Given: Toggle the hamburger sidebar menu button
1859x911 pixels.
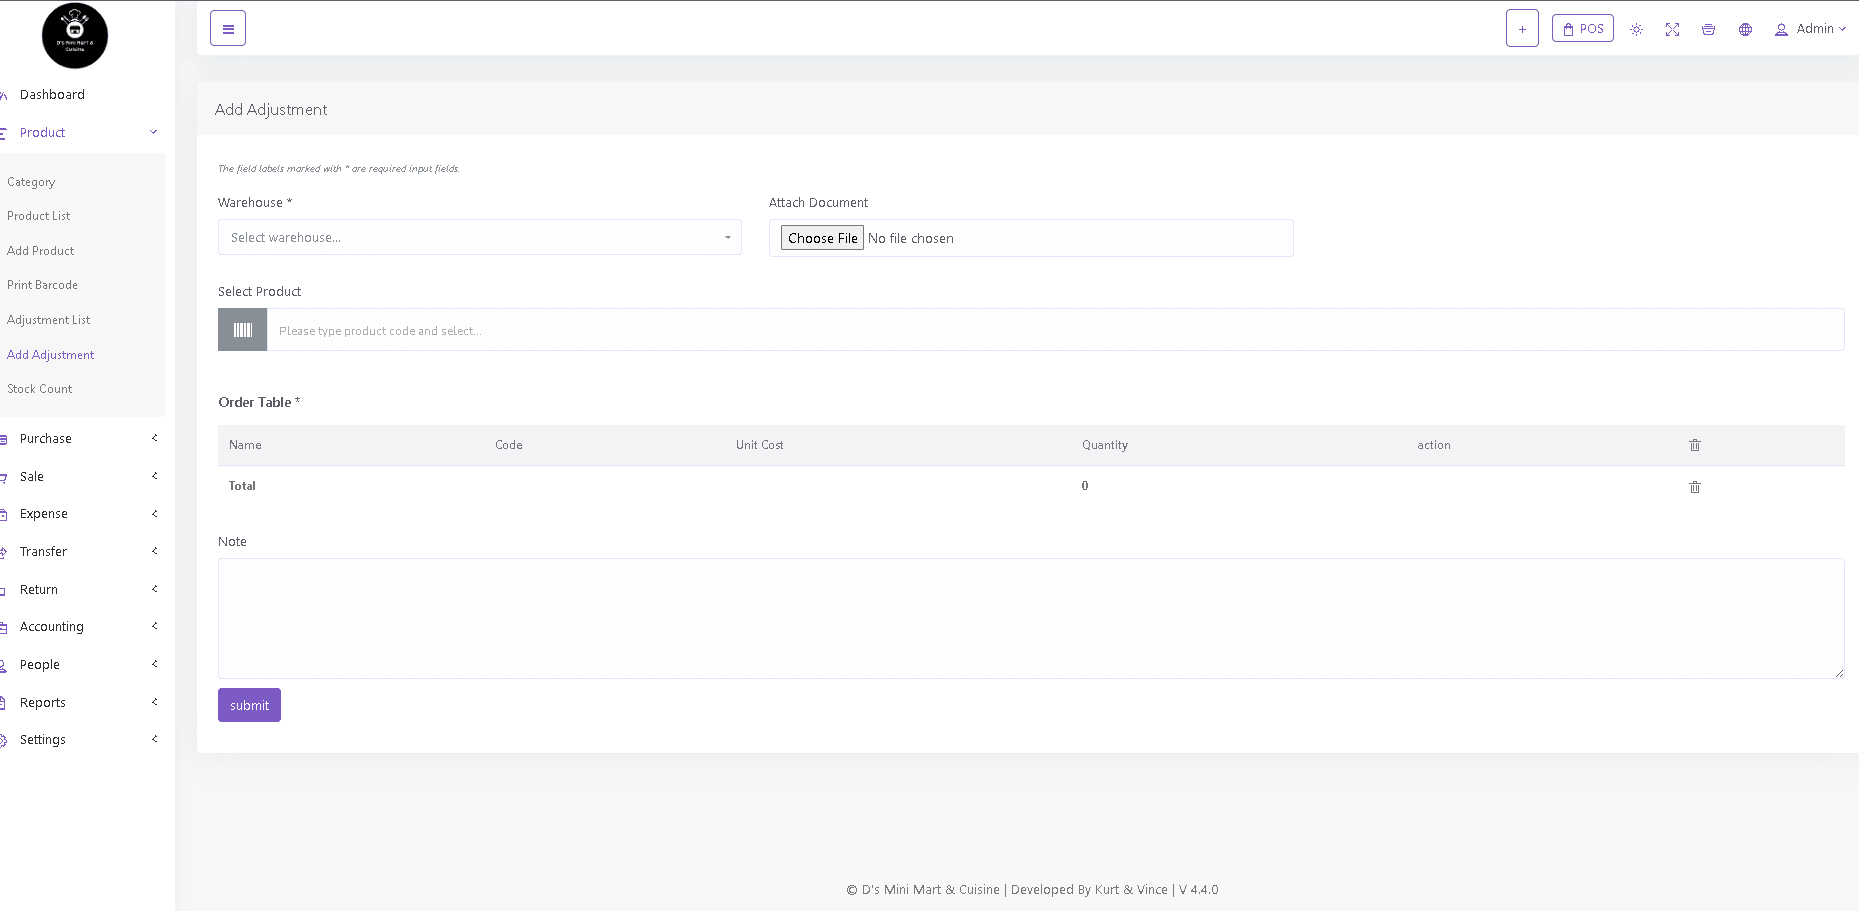Looking at the screenshot, I should tap(228, 29).
